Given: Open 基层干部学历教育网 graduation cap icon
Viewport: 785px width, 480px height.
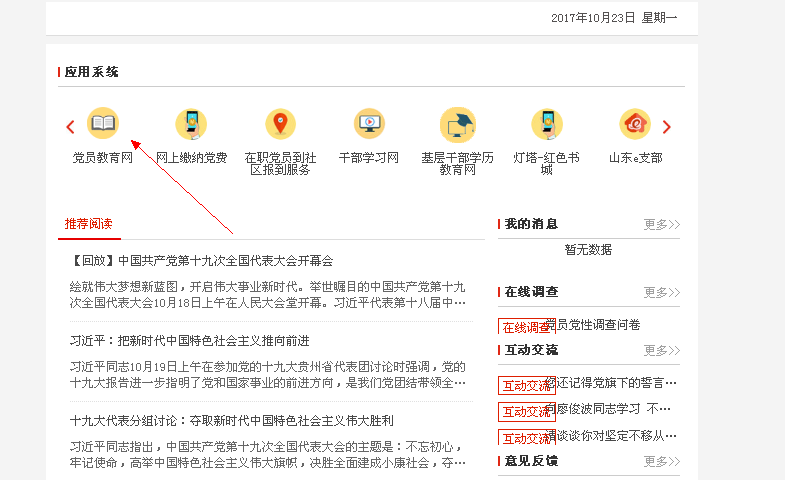Looking at the screenshot, I should 457,124.
